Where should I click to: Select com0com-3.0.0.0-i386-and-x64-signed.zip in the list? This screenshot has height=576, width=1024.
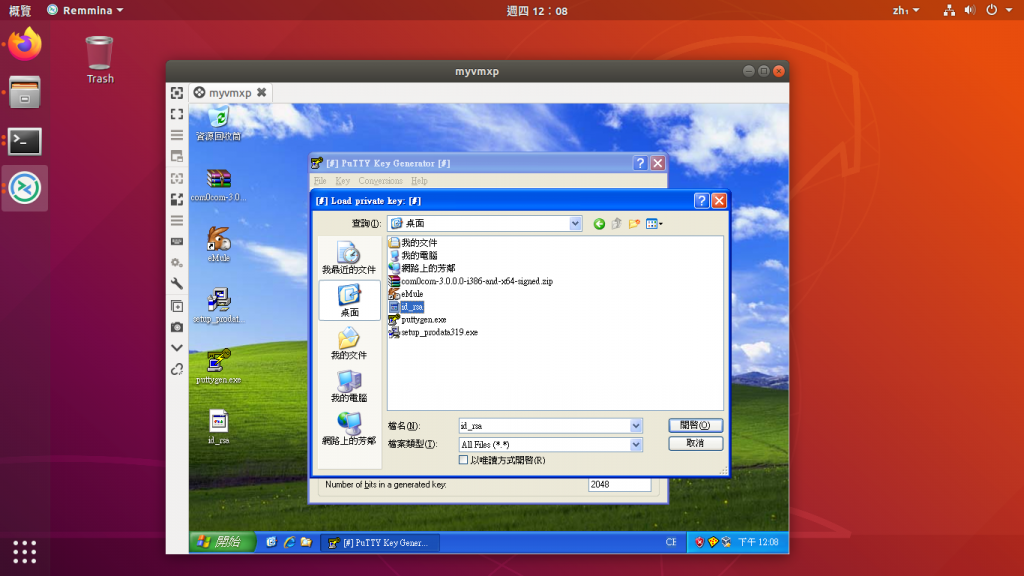click(x=471, y=281)
